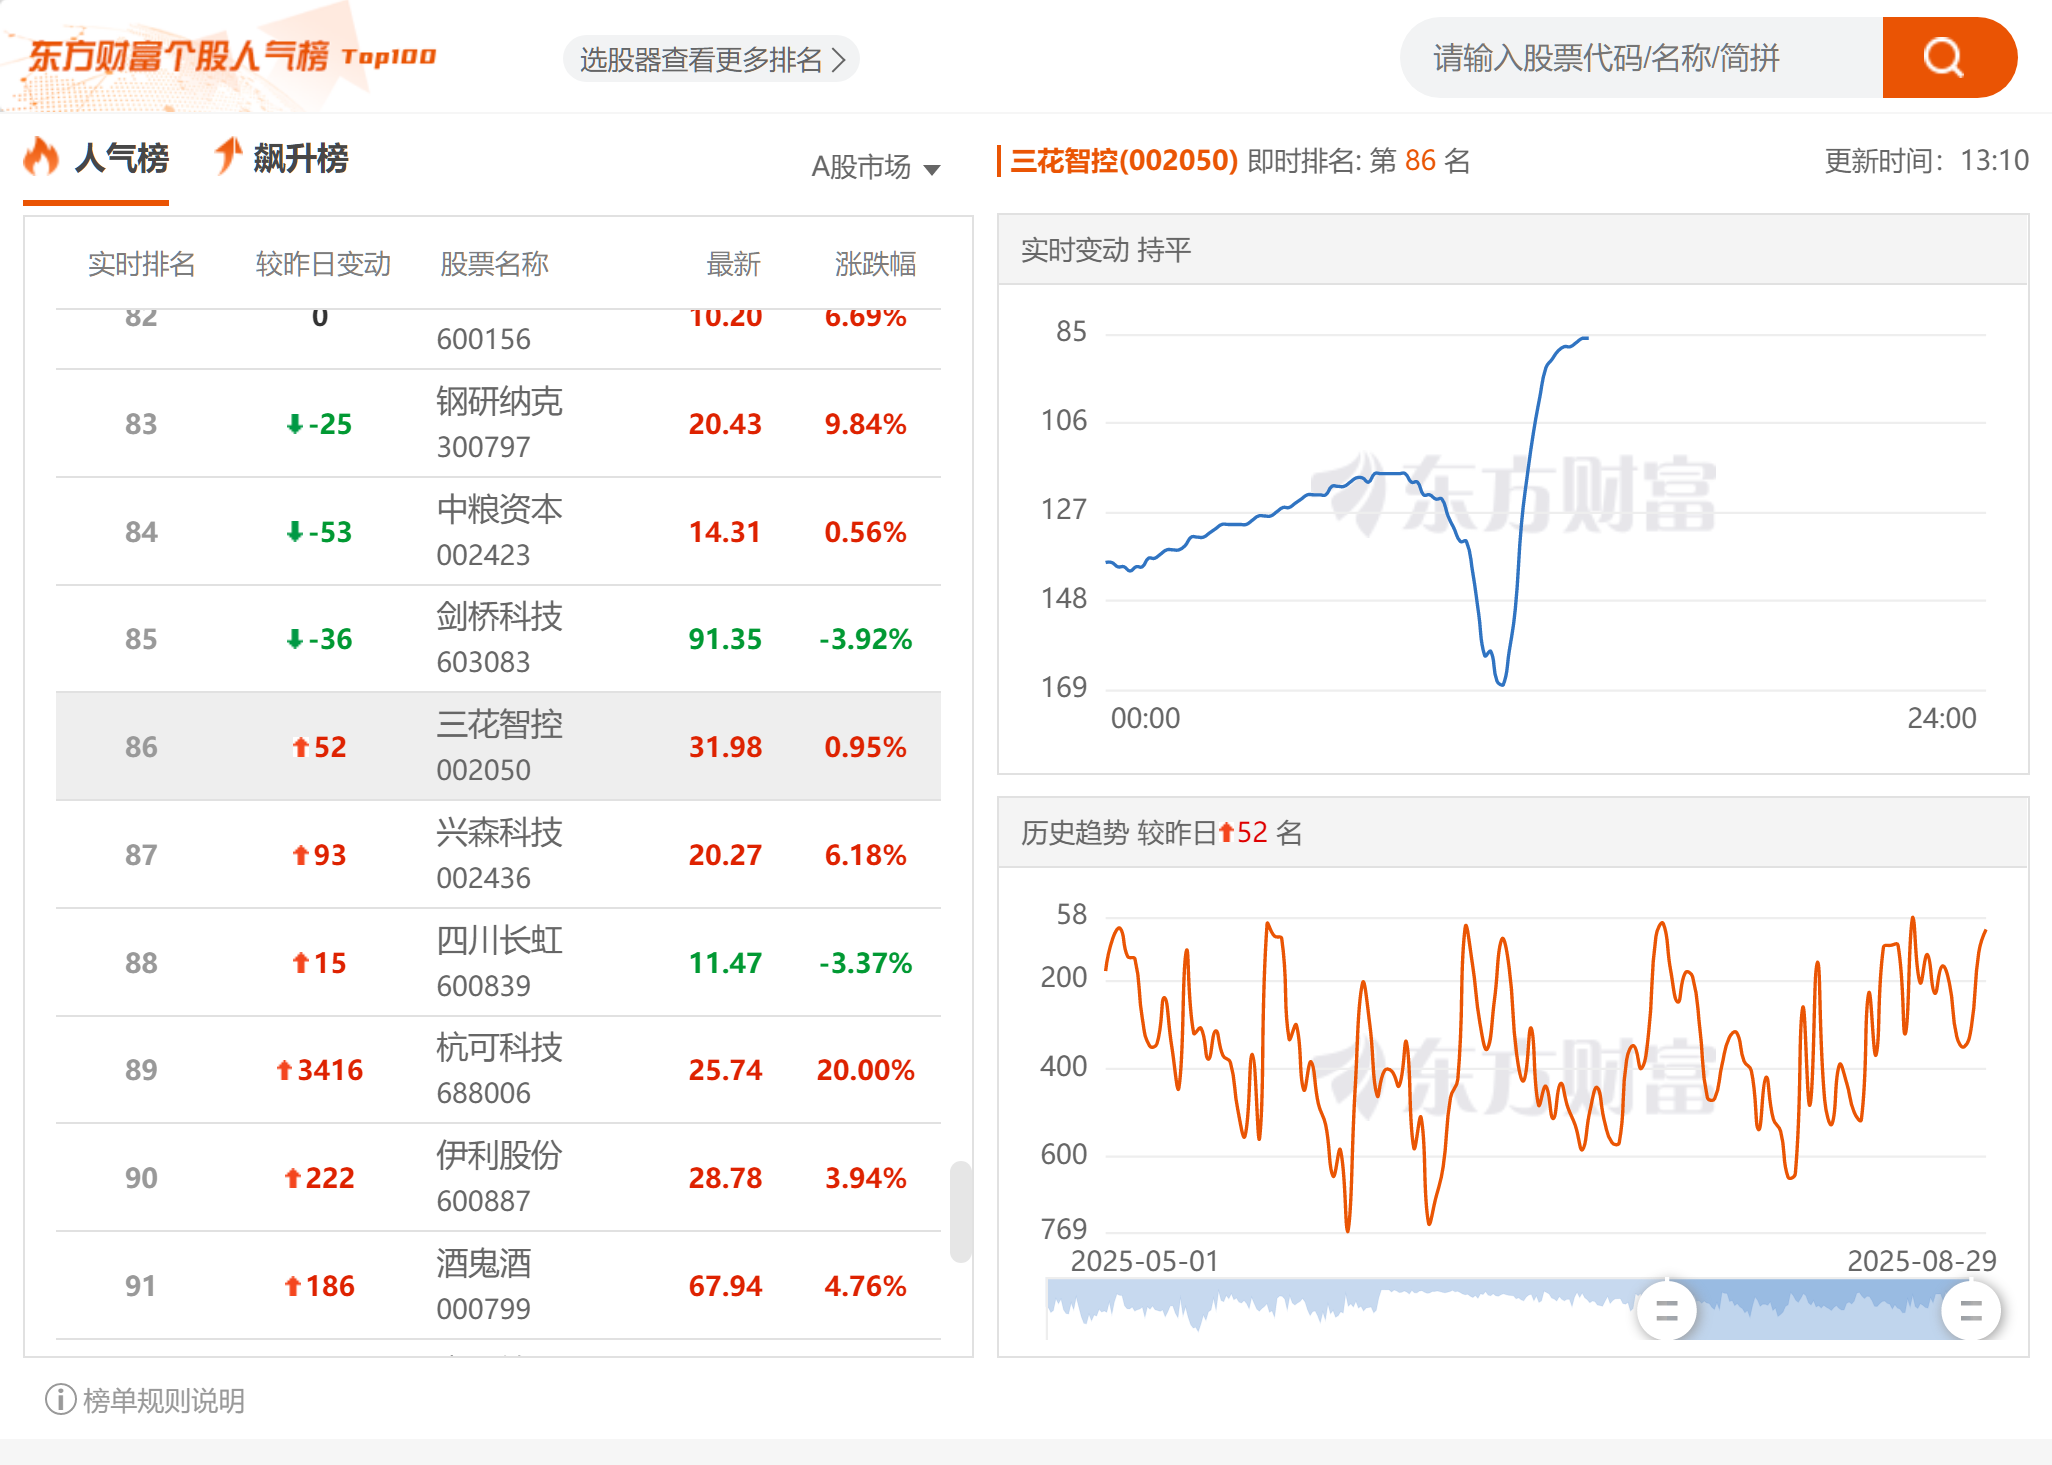Select the 剑桥科技 603083 row
The width and height of the screenshot is (2052, 1465).
click(x=498, y=639)
